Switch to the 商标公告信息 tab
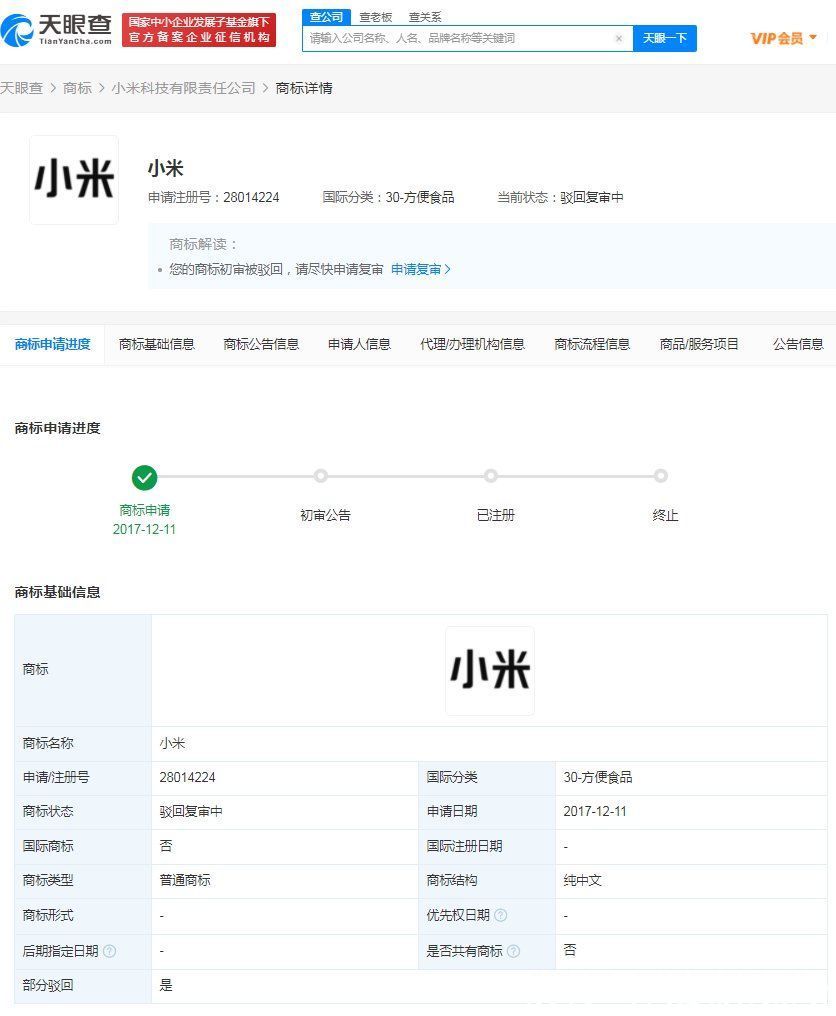The height and width of the screenshot is (1016, 836). pyautogui.click(x=261, y=344)
